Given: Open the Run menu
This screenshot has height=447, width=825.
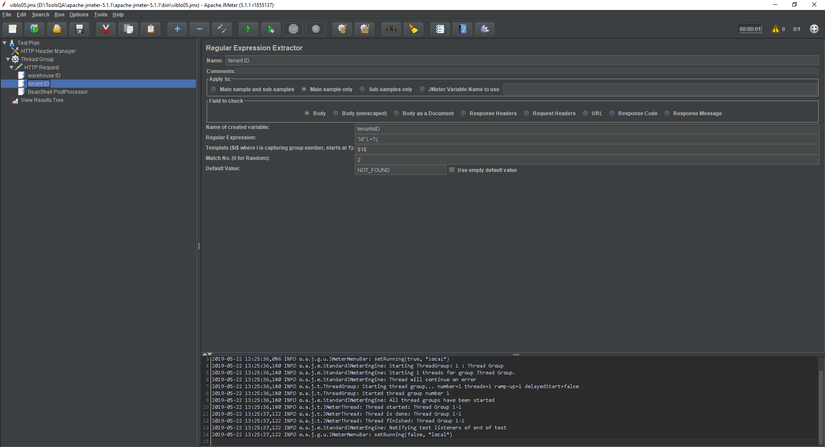Looking at the screenshot, I should (59, 15).
